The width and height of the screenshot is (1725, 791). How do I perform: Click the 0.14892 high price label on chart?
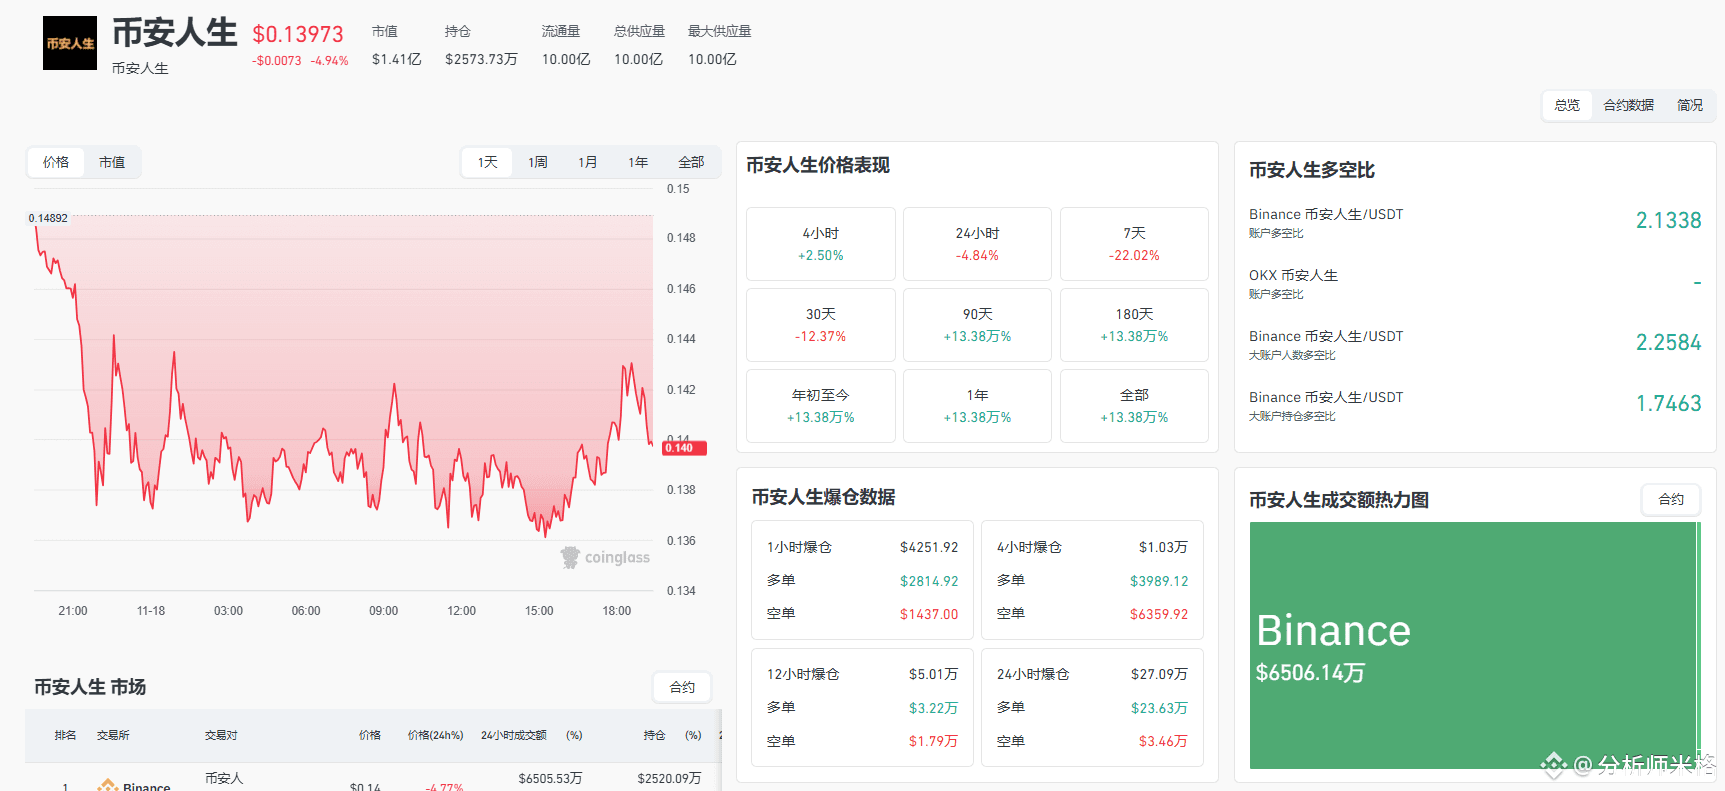tap(48, 218)
